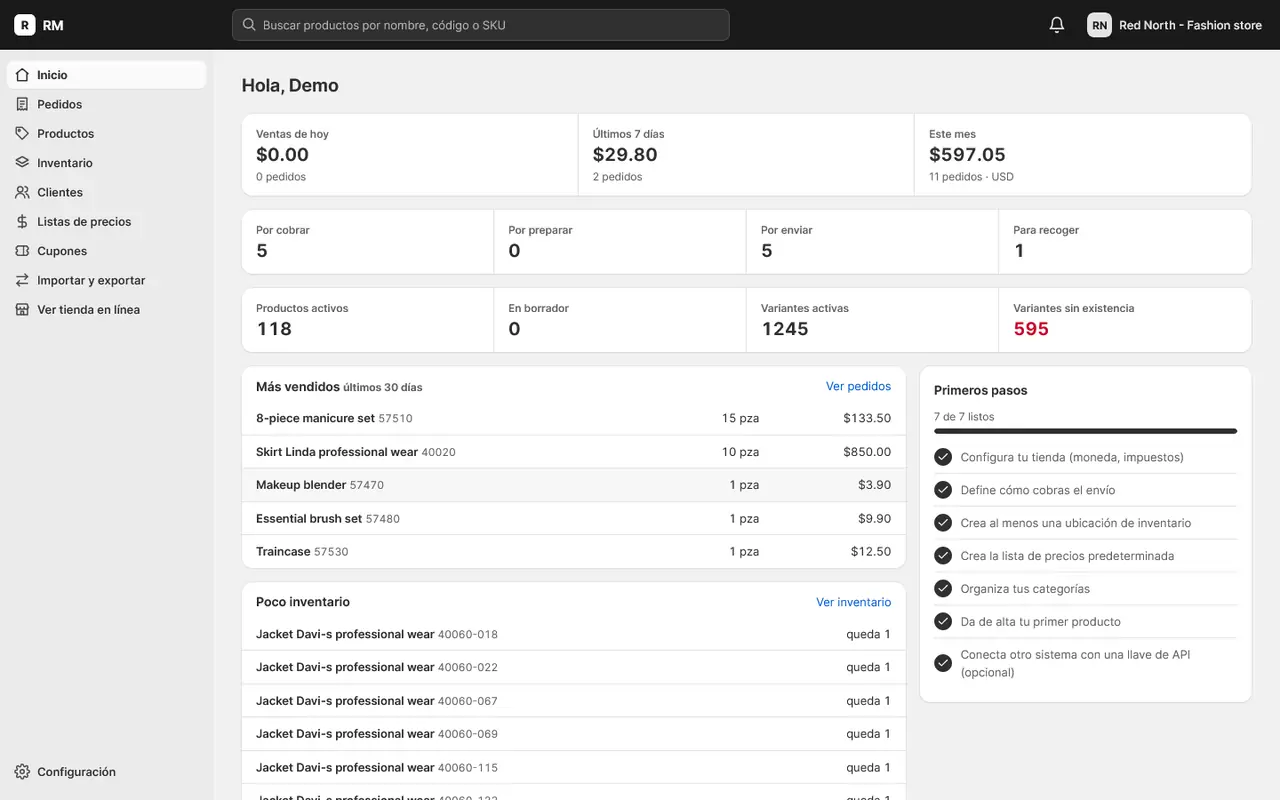1280x800 pixels.
Task: Click the Pedidos receipt icon
Action: point(22,104)
